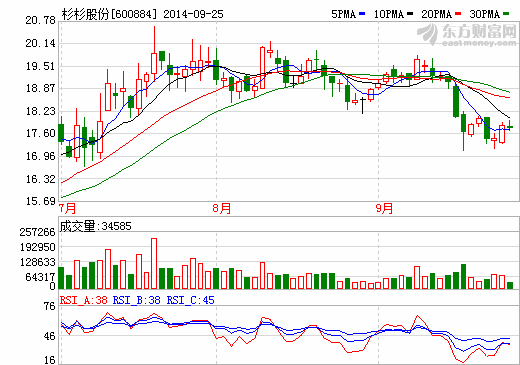Select the 30PMA legend label

tap(485, 14)
